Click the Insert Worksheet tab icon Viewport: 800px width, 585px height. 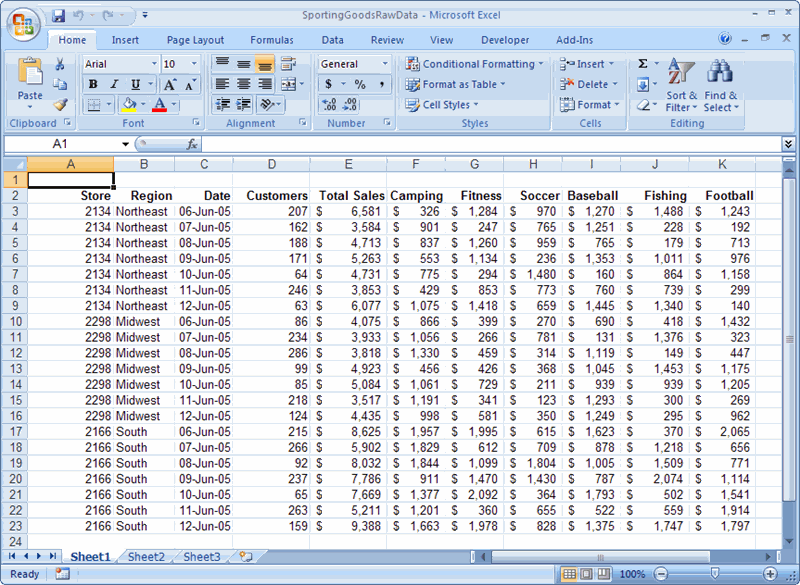246,556
